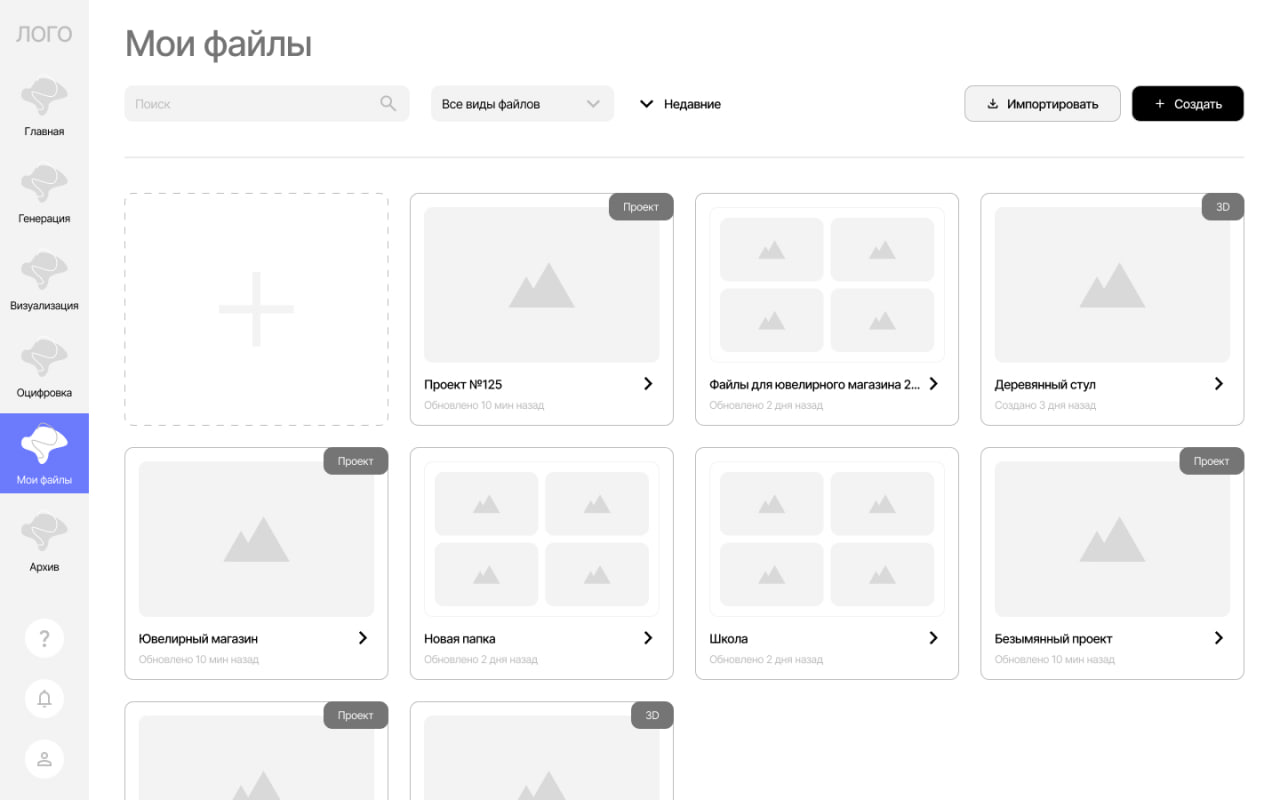This screenshot has height=800, width=1280.
Task: Click the plus icon in empty card
Action: pos(256,309)
